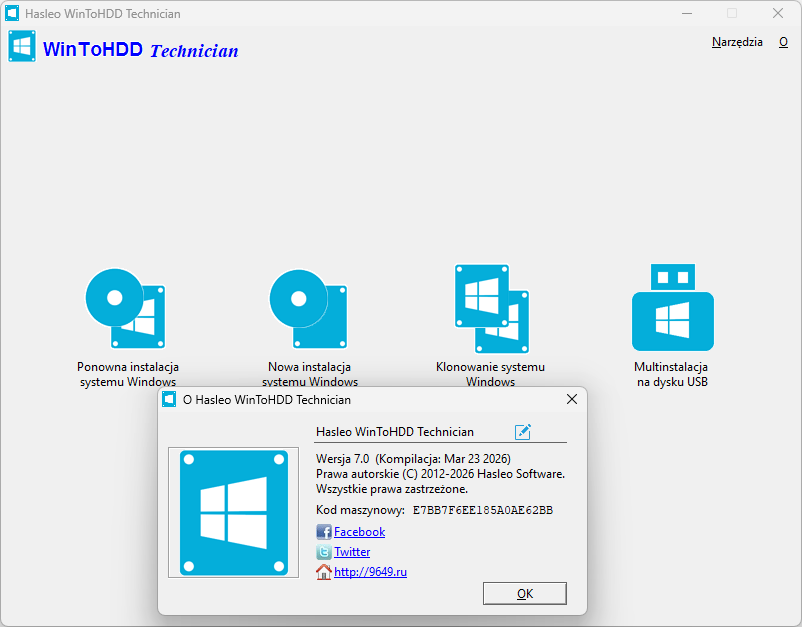Open the http://9649.ru link
802x627 pixels.
370,572
